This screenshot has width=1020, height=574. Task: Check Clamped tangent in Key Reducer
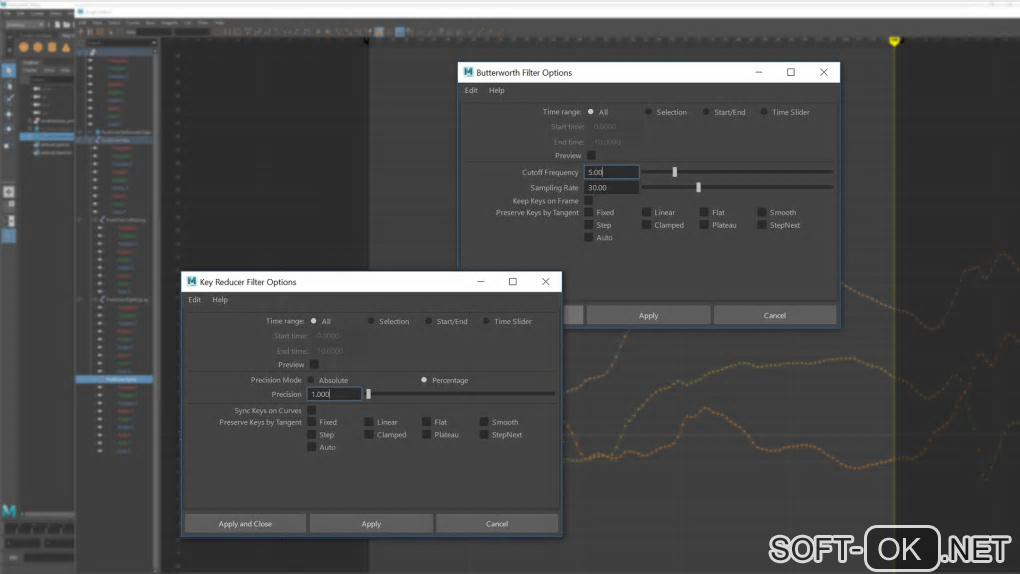tap(369, 434)
